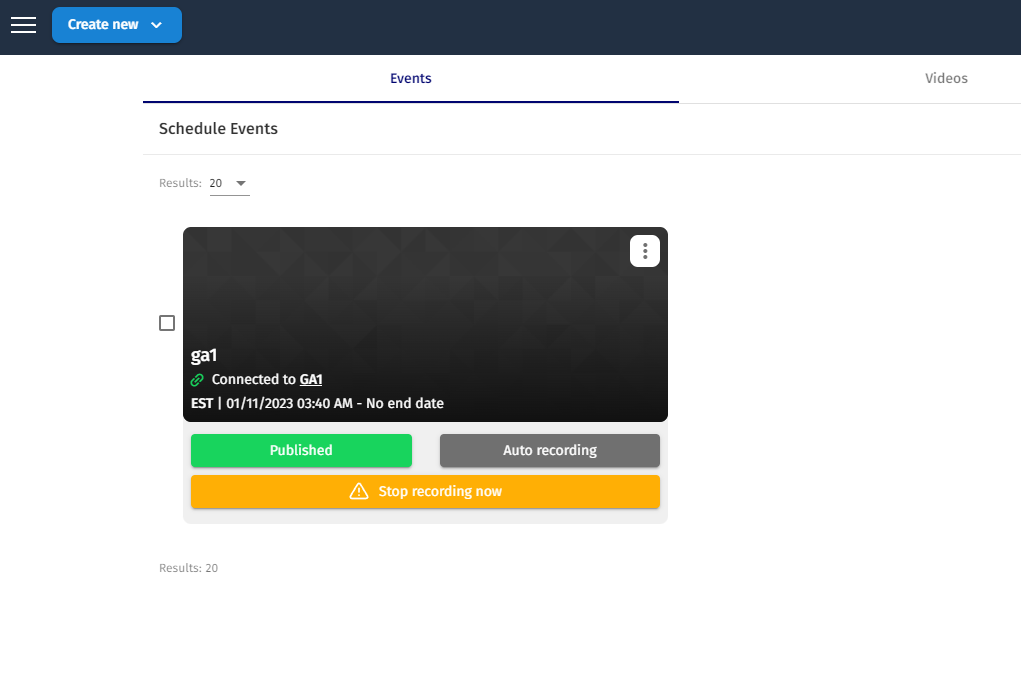
Task: Click the bottom Results: 20 label
Action: [x=188, y=568]
